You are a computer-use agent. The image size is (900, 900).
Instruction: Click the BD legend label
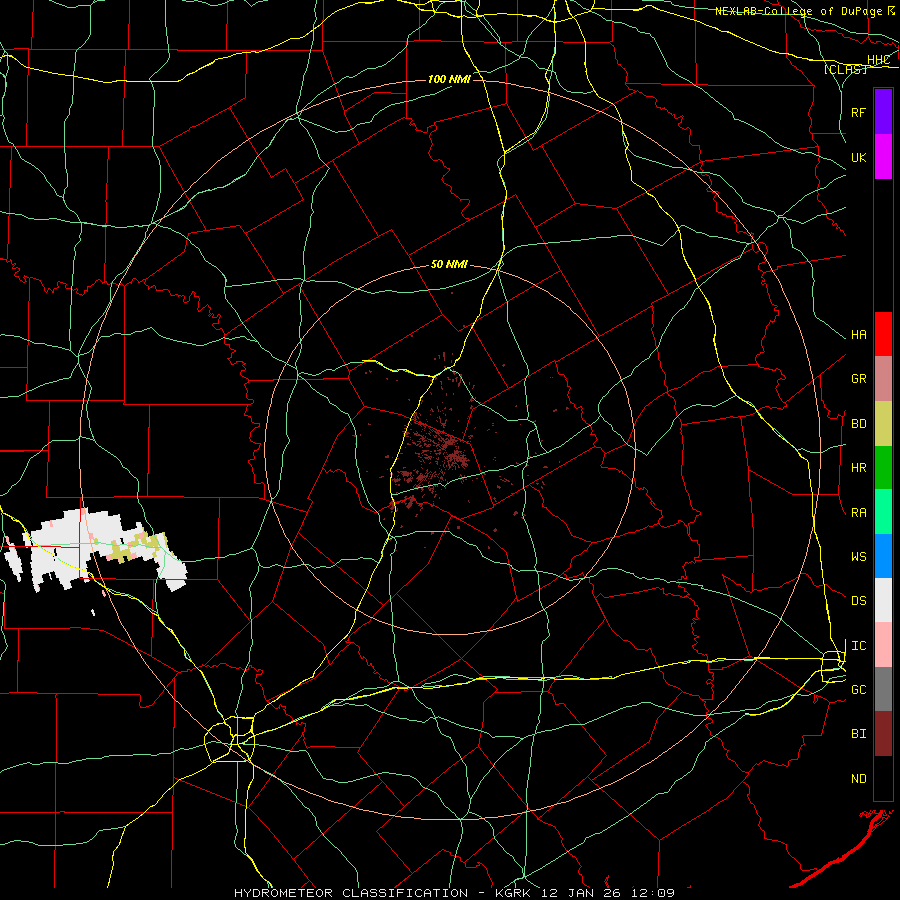(858, 424)
